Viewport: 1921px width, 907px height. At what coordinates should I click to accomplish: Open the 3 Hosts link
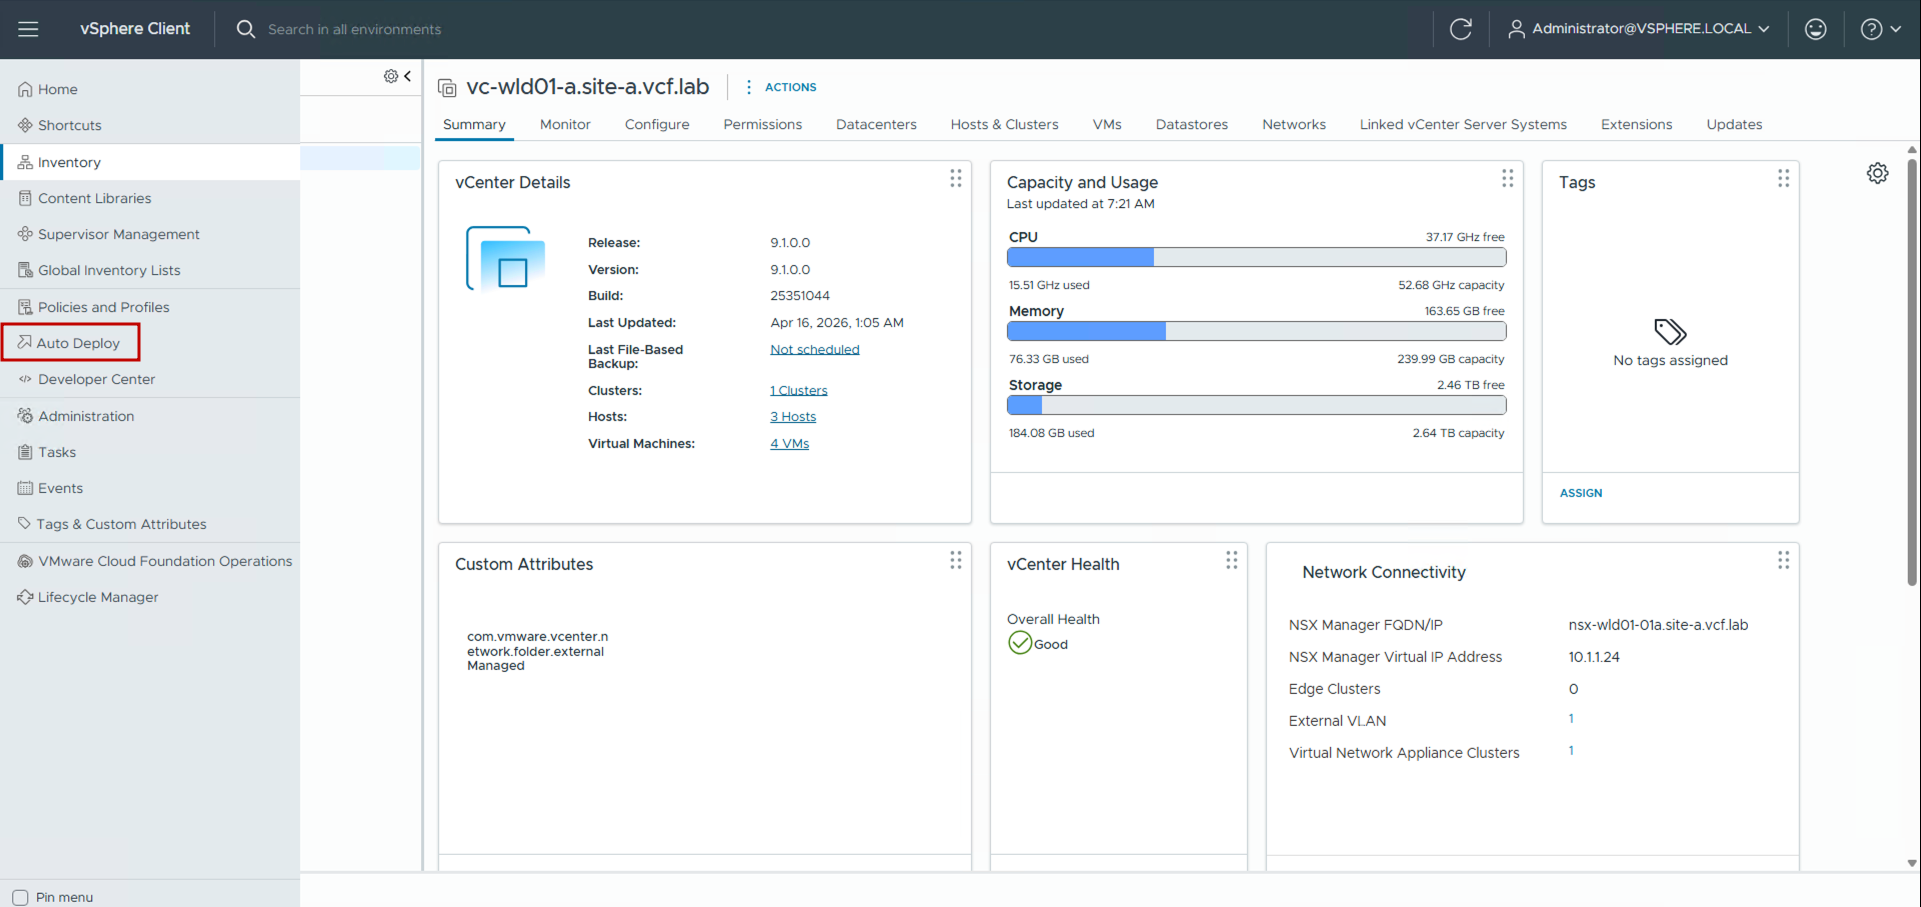click(792, 416)
